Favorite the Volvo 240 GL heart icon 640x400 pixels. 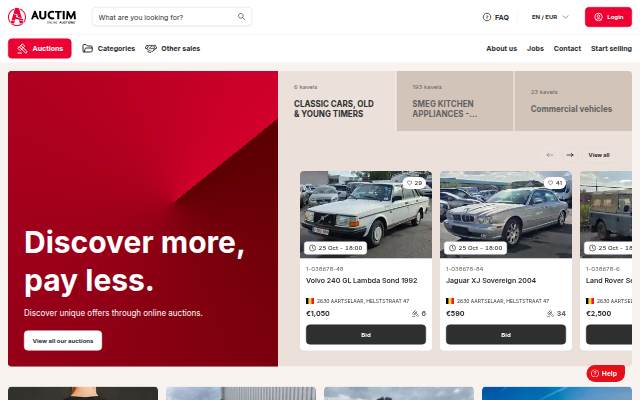[x=409, y=183]
